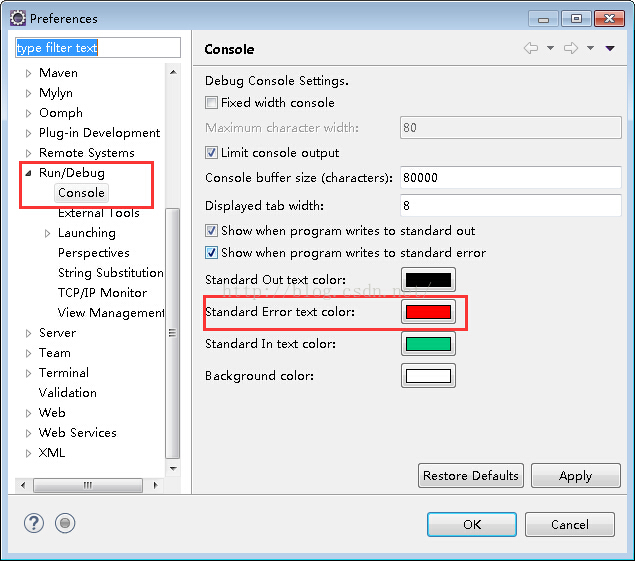Click the preference recording round icon

[65, 523]
